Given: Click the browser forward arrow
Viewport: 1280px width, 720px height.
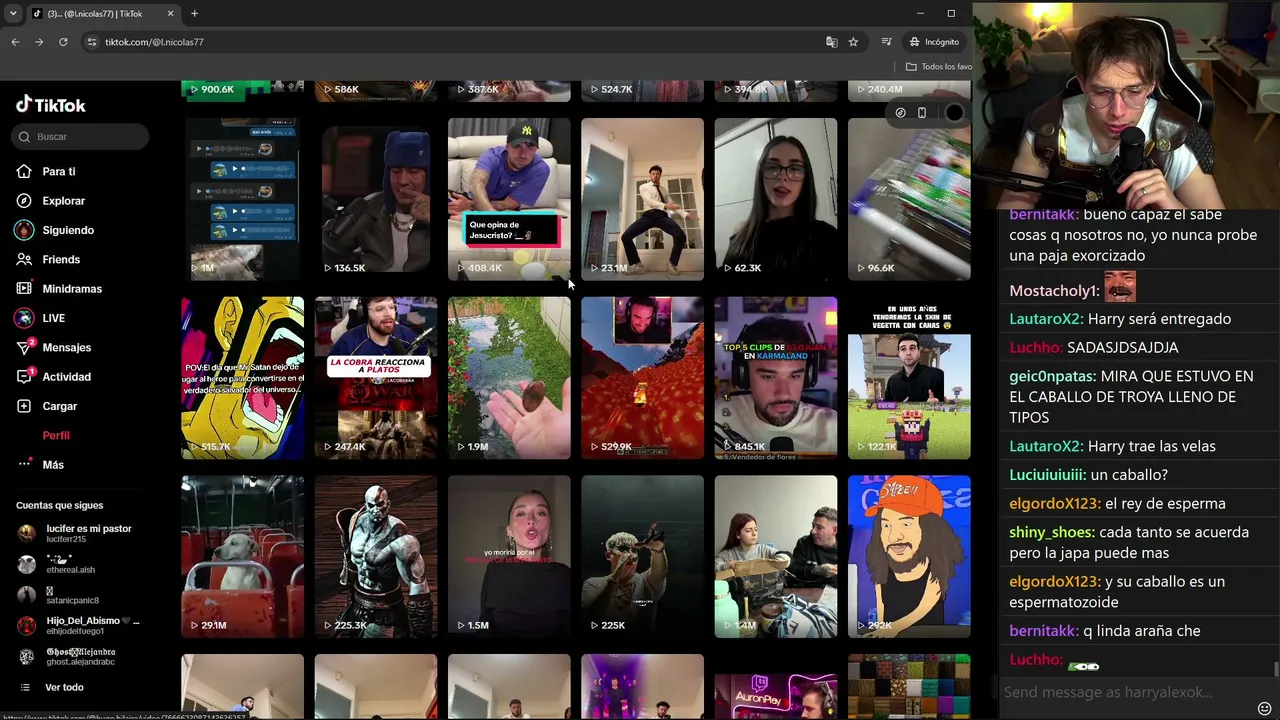Looking at the screenshot, I should [x=39, y=42].
